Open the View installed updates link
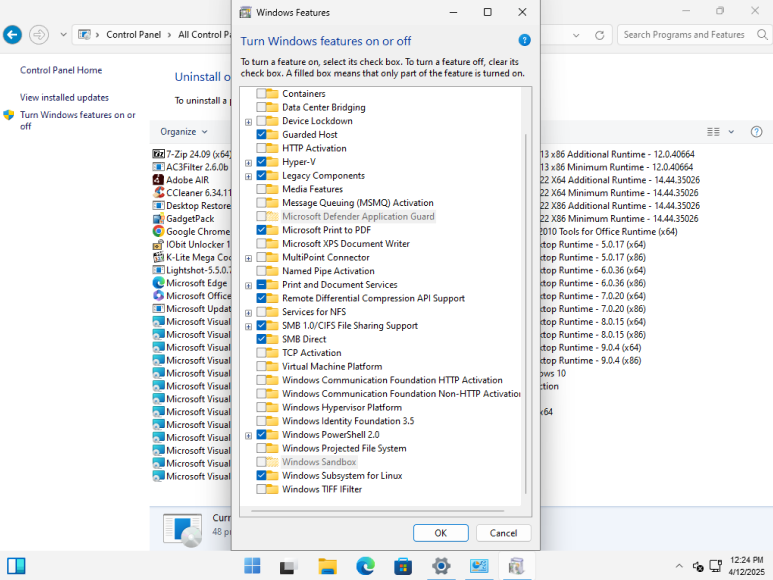Screen dimensions: 773x580 pyautogui.click(x=64, y=98)
